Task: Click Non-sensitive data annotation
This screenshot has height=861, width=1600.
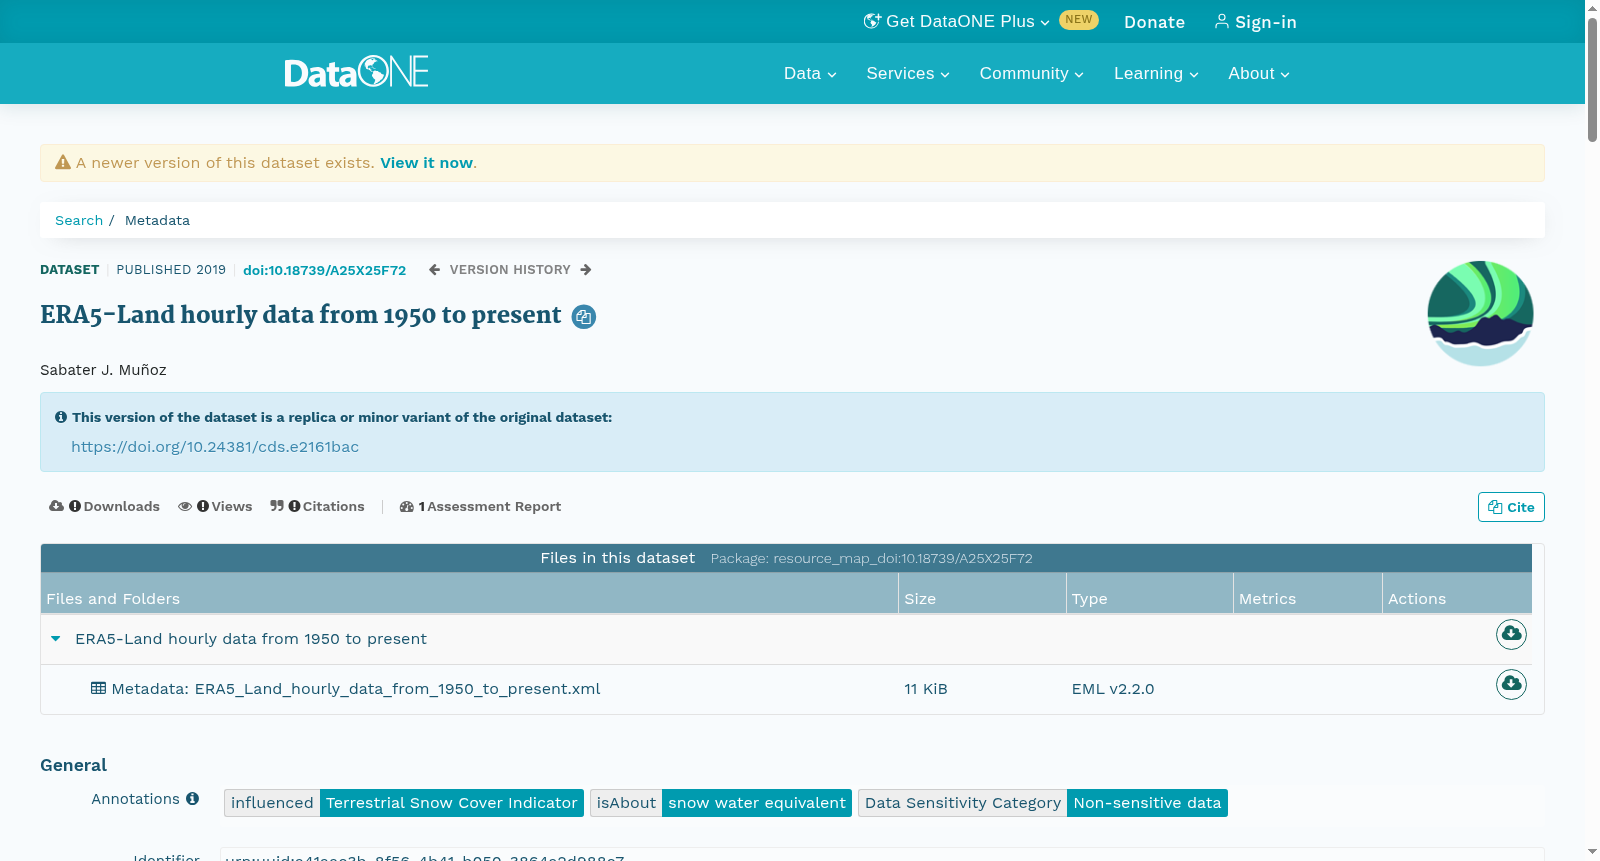Action: click(x=1147, y=803)
